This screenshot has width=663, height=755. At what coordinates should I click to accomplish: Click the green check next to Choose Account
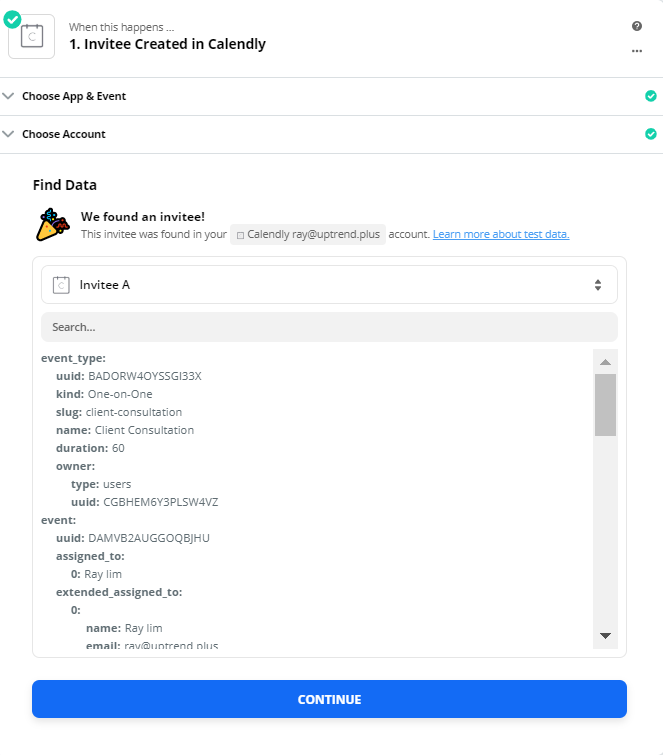(x=650, y=134)
